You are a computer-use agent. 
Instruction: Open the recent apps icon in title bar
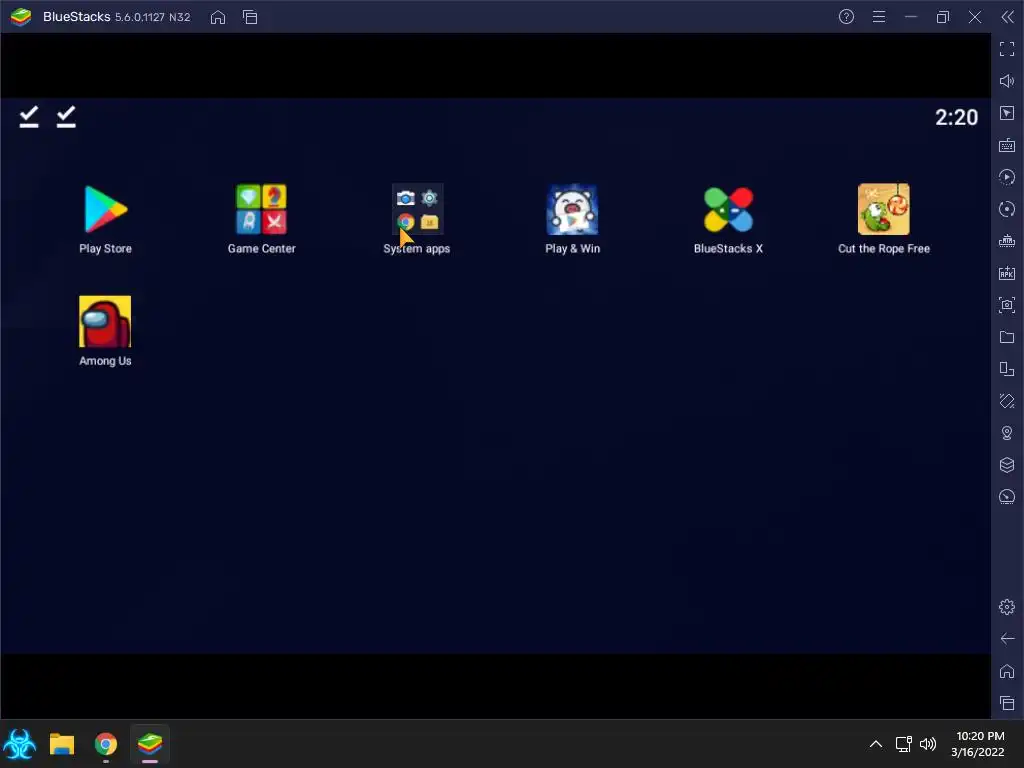250,17
